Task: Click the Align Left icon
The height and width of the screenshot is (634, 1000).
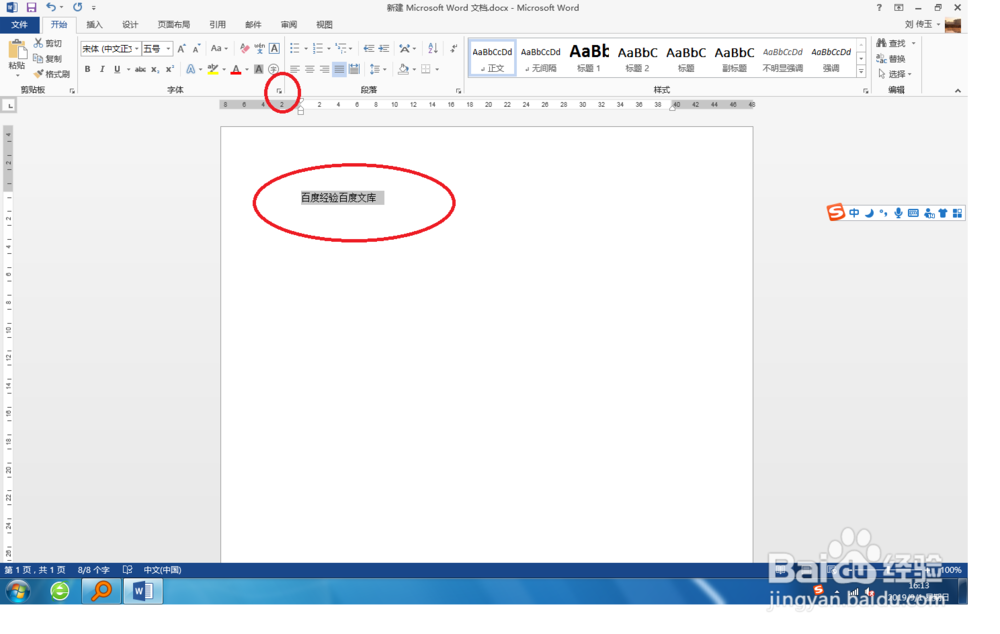Action: click(x=295, y=69)
